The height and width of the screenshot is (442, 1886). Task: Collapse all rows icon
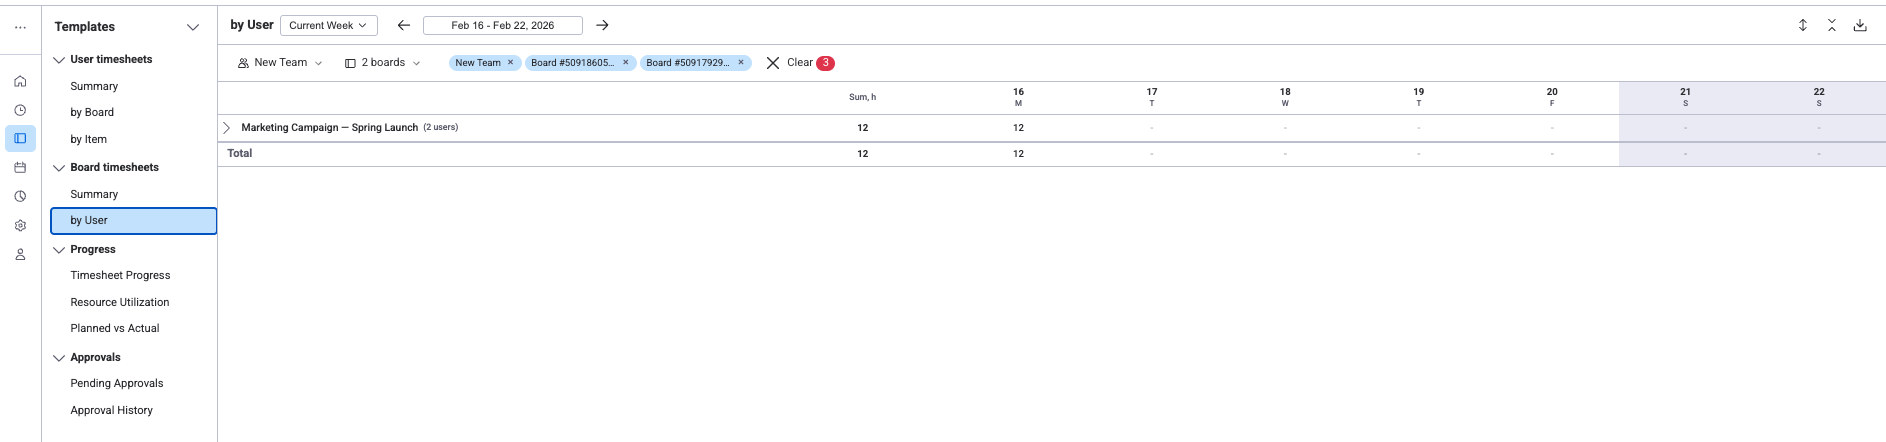pos(1832,25)
